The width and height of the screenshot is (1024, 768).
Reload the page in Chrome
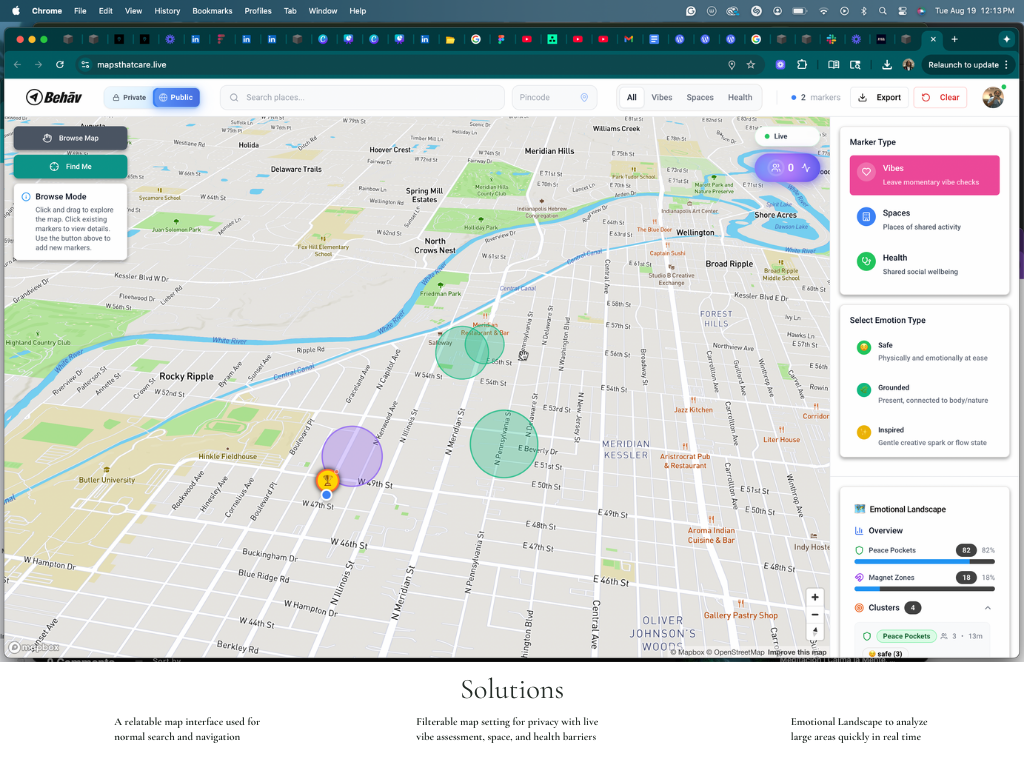click(59, 65)
